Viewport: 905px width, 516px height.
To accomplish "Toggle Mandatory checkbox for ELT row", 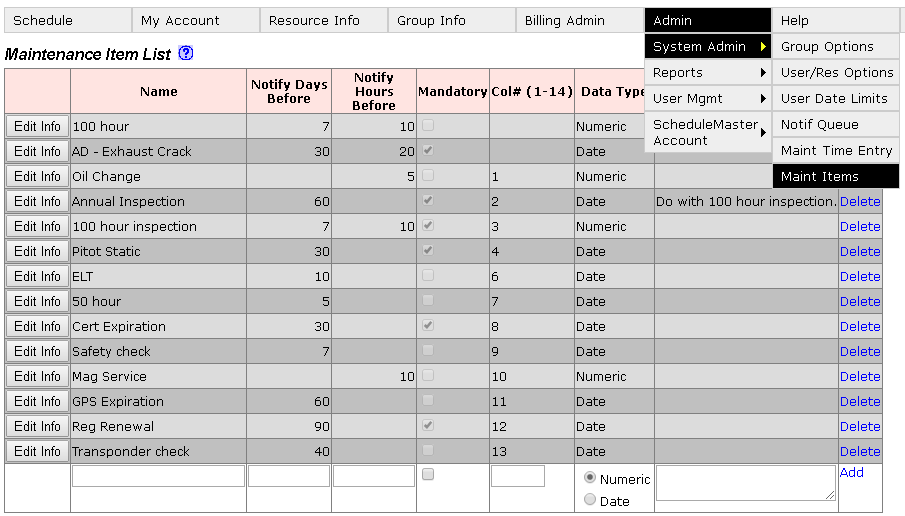I will [428, 275].
